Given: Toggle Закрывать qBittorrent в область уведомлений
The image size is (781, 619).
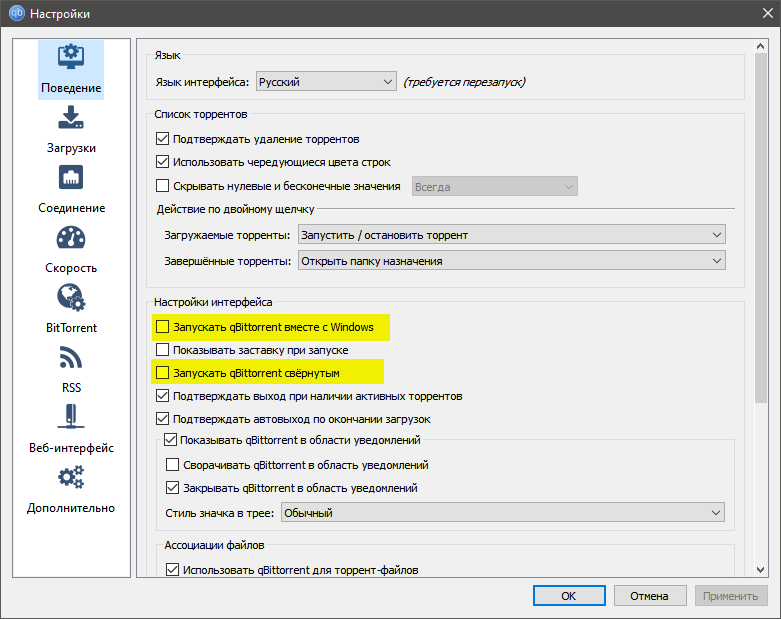Looking at the screenshot, I should [172, 488].
